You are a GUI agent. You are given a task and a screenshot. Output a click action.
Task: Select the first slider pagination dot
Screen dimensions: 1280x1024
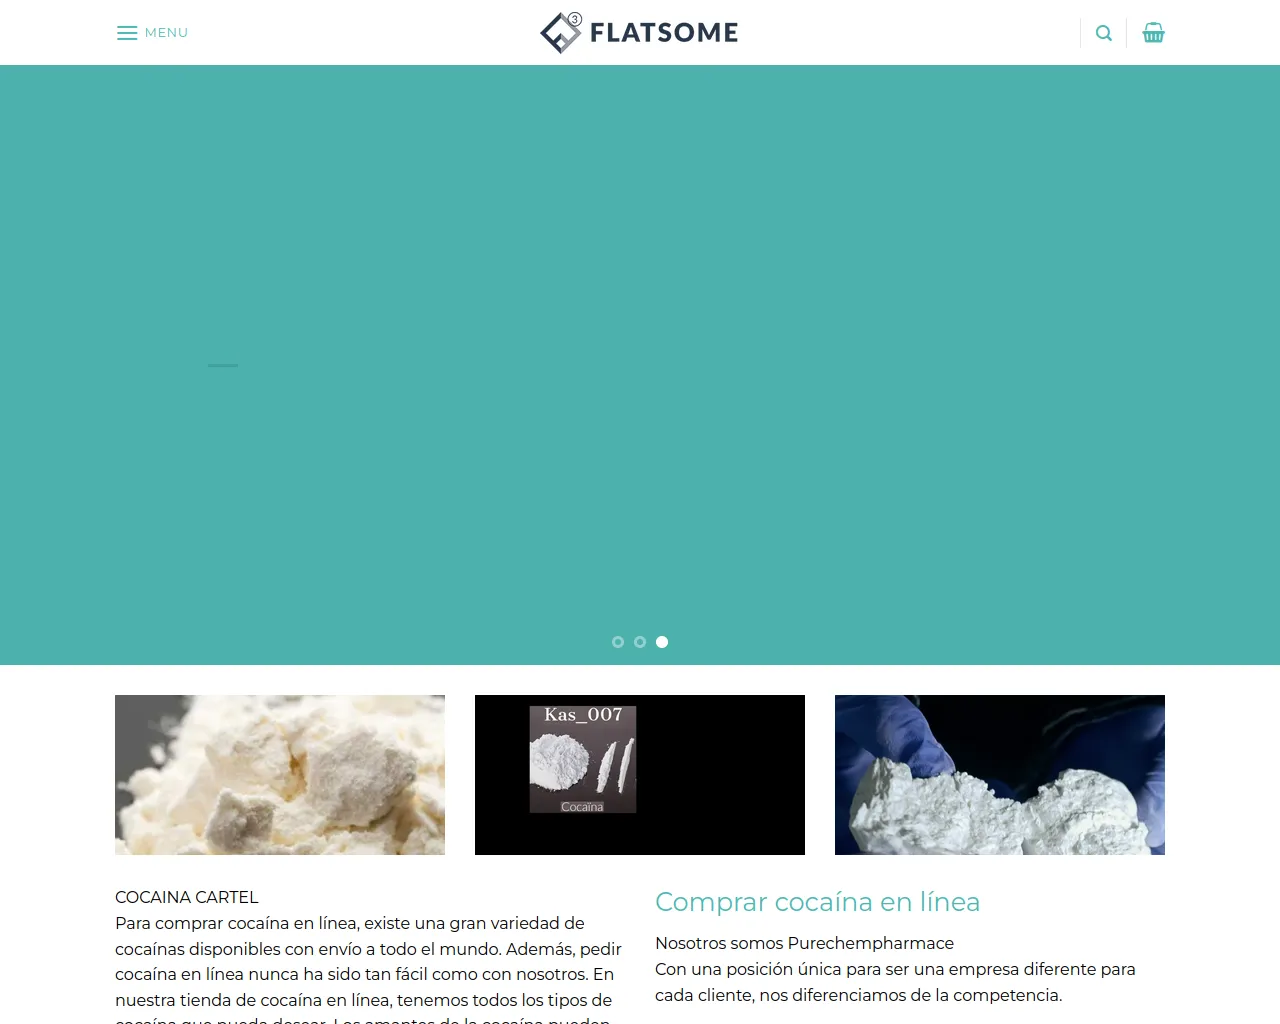[x=618, y=642]
